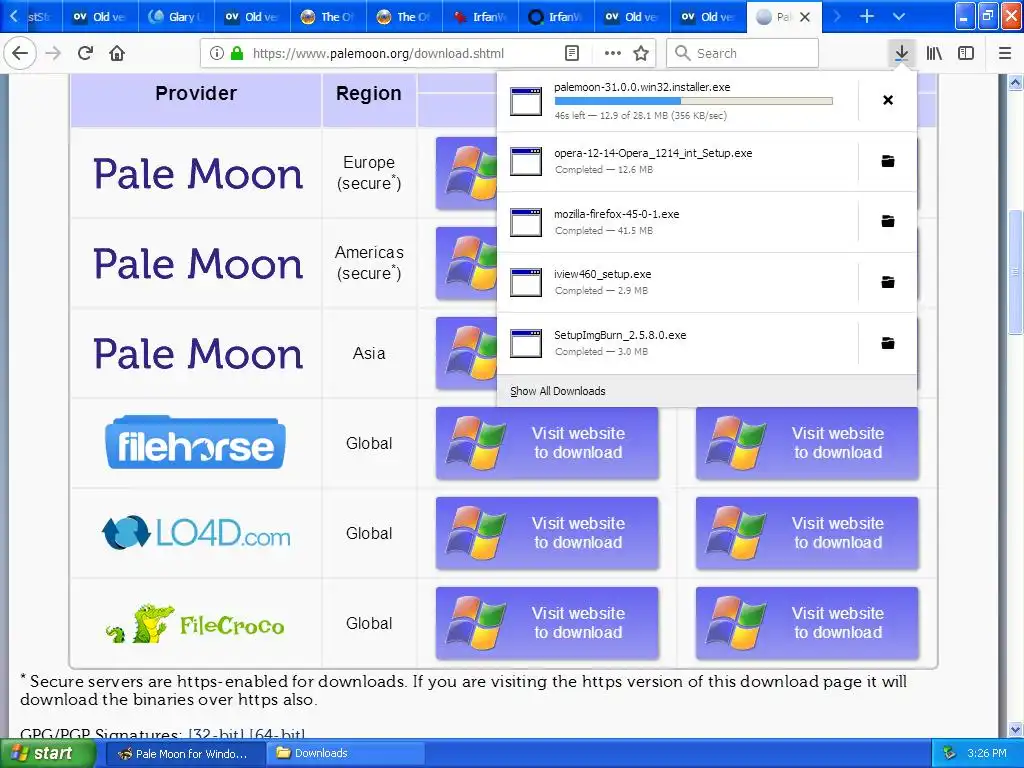Click the iview460_setup.exe file icon
1024x768 pixels.
tap(526, 282)
